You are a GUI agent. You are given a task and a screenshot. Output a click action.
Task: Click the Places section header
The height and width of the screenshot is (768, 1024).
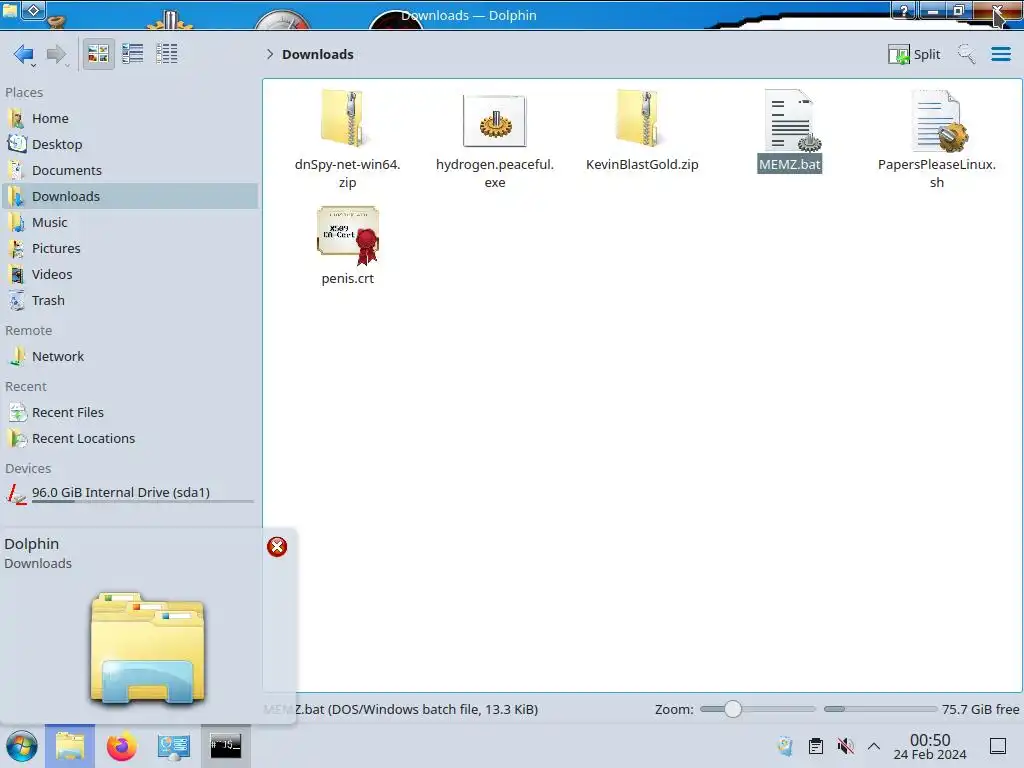[24, 93]
